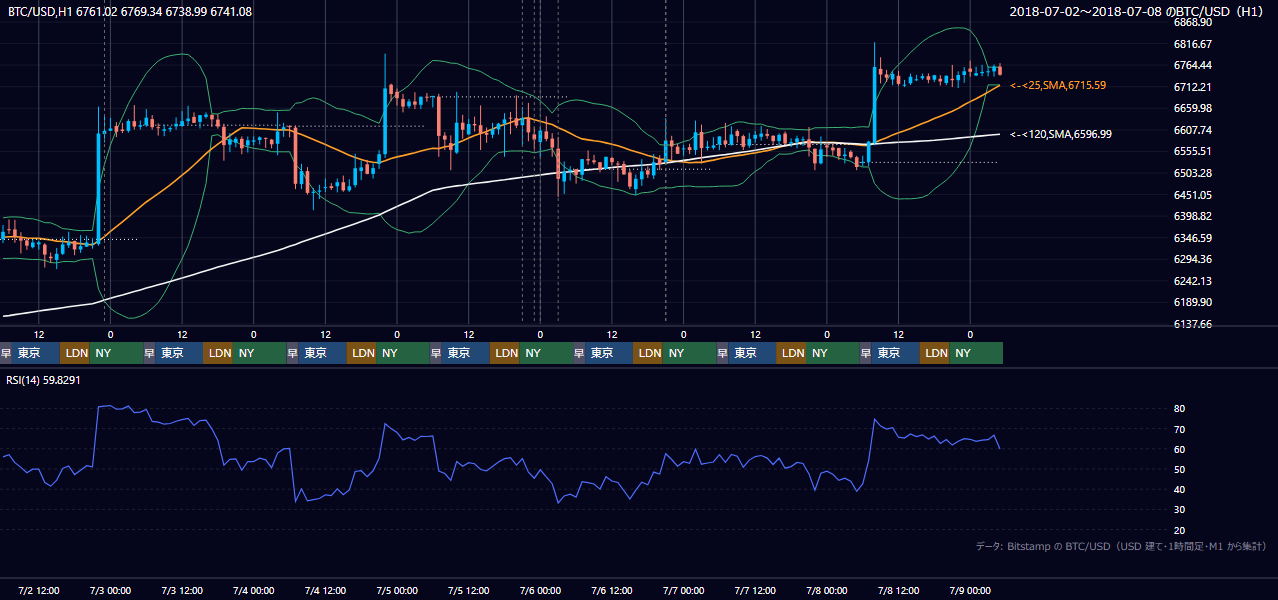This screenshot has height=600, width=1278.
Task: Pick the 7/7 00:00 time axis label
Action: click(x=685, y=590)
